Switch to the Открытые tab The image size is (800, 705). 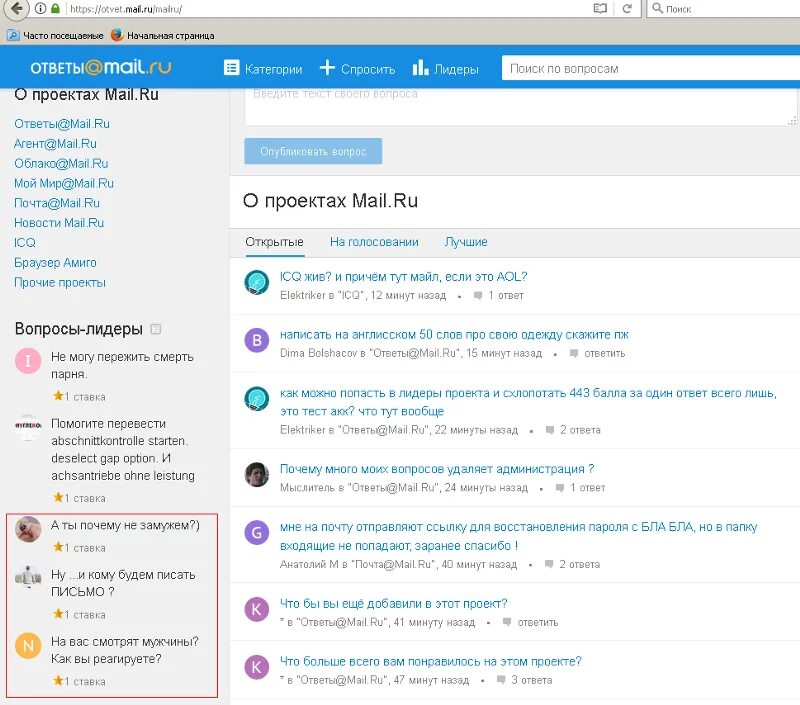274,242
